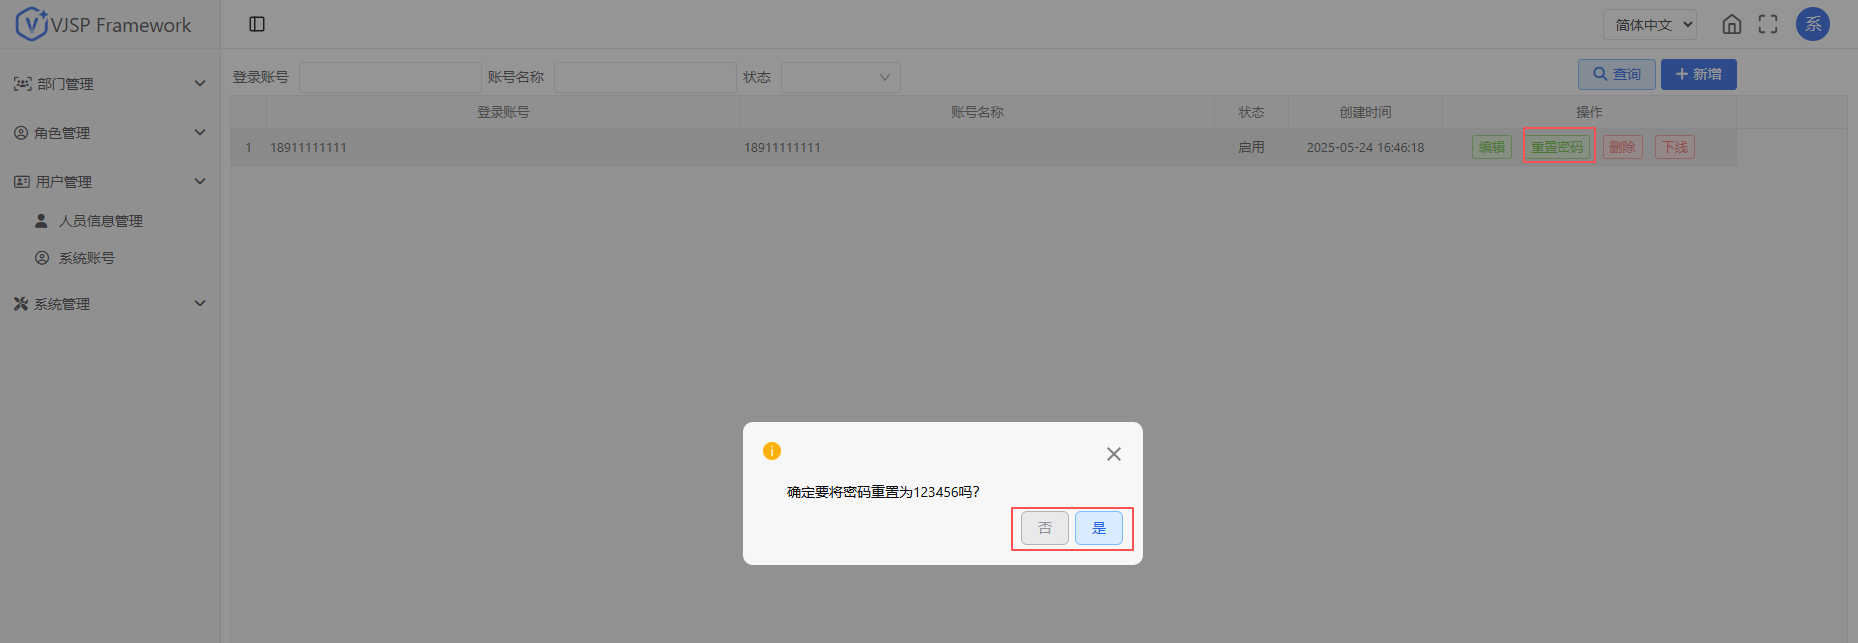
Task: Confirm password reset with 是
Action: coord(1098,528)
